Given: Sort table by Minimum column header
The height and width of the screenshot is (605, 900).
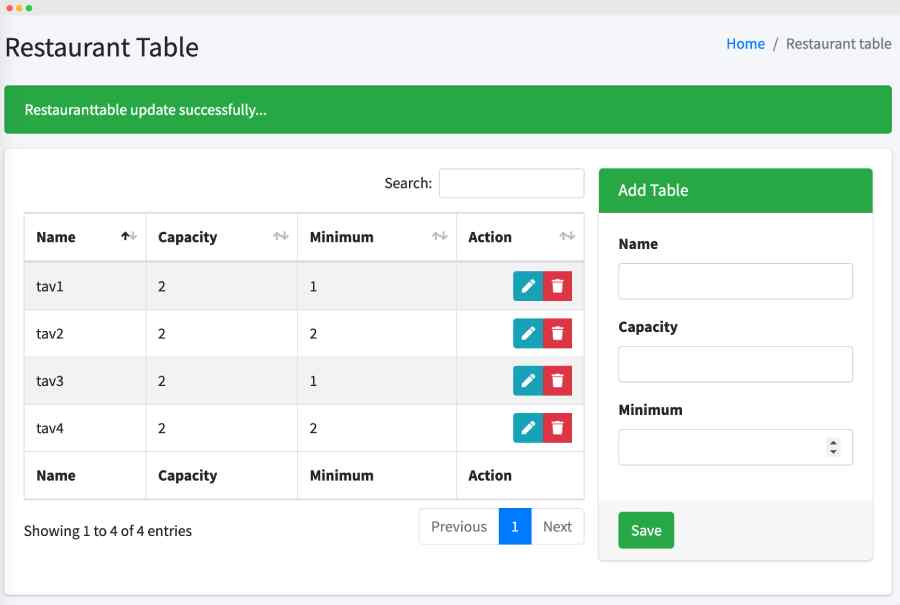Looking at the screenshot, I should pyautogui.click(x=377, y=237).
